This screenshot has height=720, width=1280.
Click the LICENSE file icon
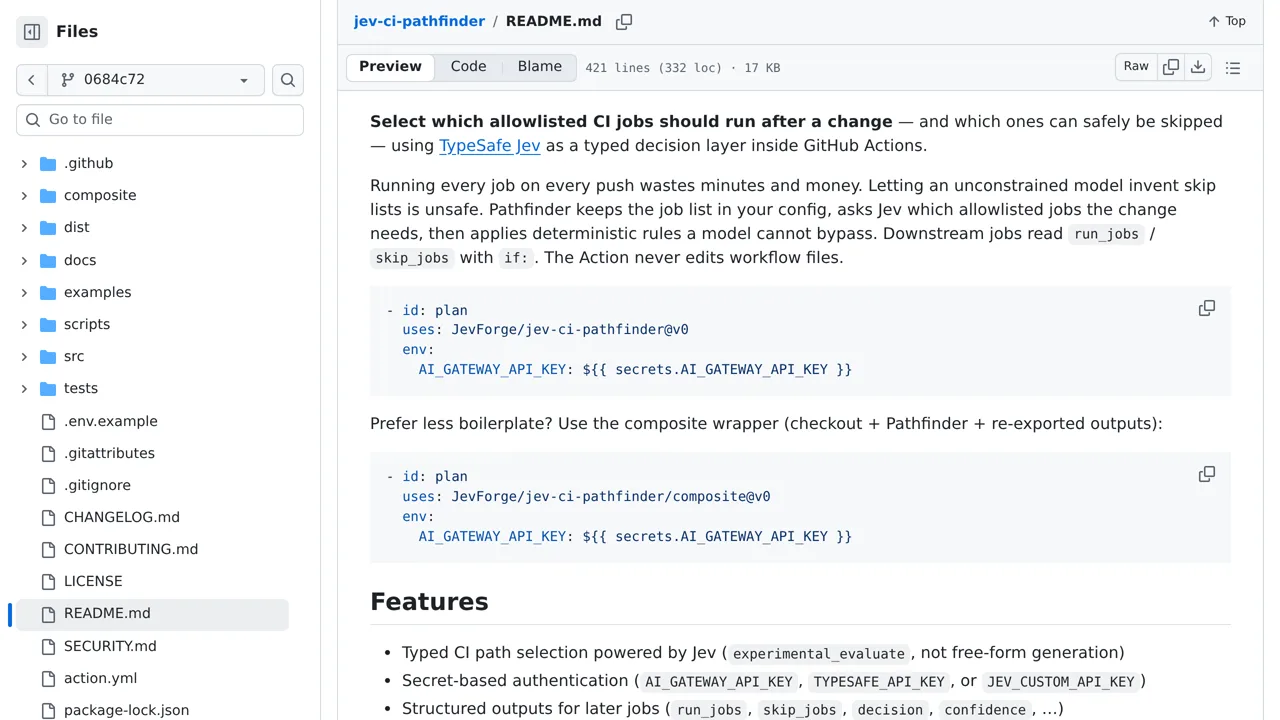pyautogui.click(x=48, y=582)
